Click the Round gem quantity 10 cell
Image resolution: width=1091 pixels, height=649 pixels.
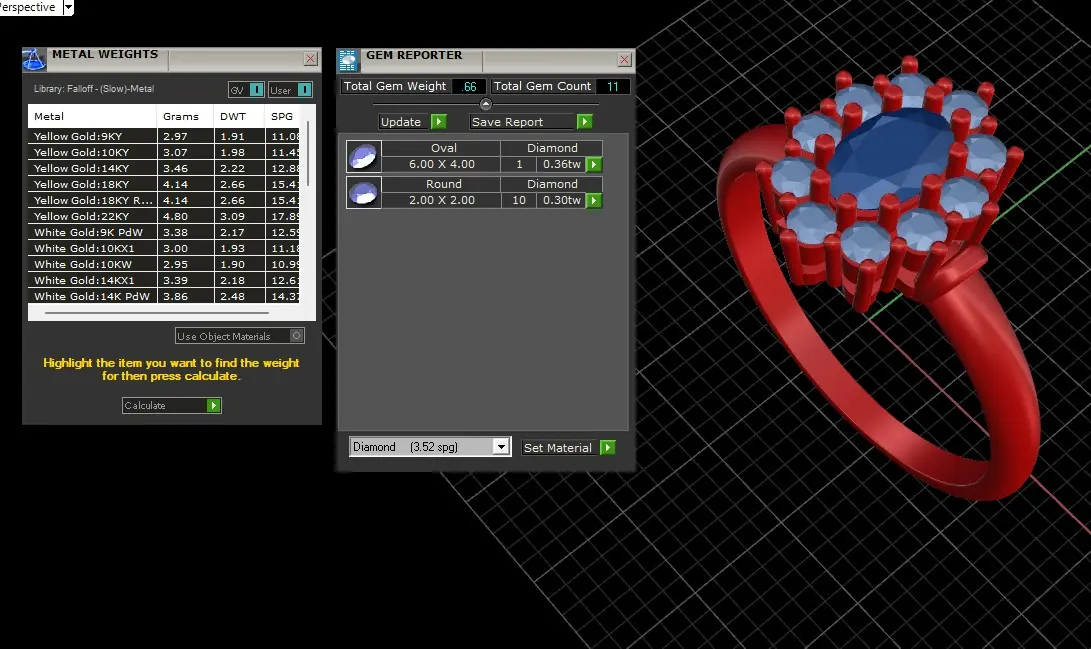tap(519, 200)
